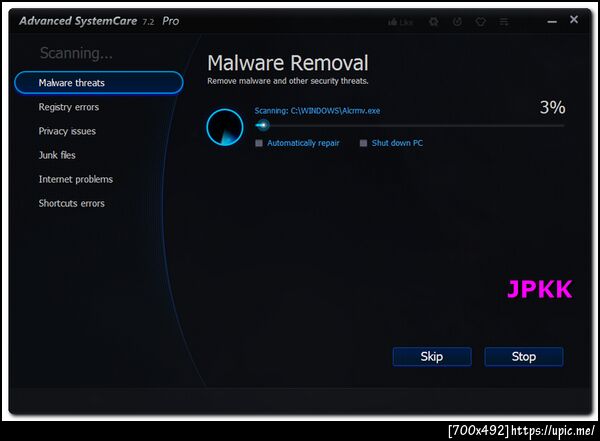Click the Scanning C:\WINDOWS file path text
This screenshot has width=600, height=441.
click(317, 111)
